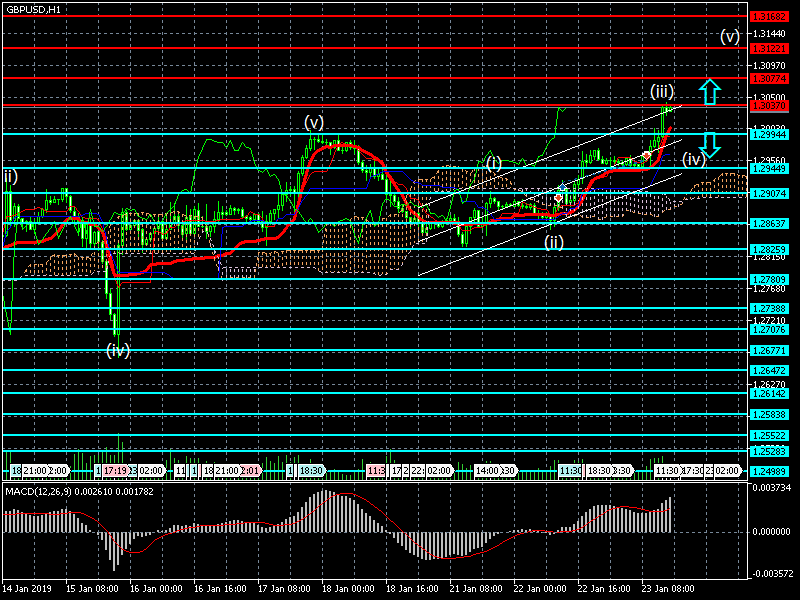This screenshot has height=600, width=800.
Task: Select the 1.24989 bottom price tag
Action: coord(769,470)
